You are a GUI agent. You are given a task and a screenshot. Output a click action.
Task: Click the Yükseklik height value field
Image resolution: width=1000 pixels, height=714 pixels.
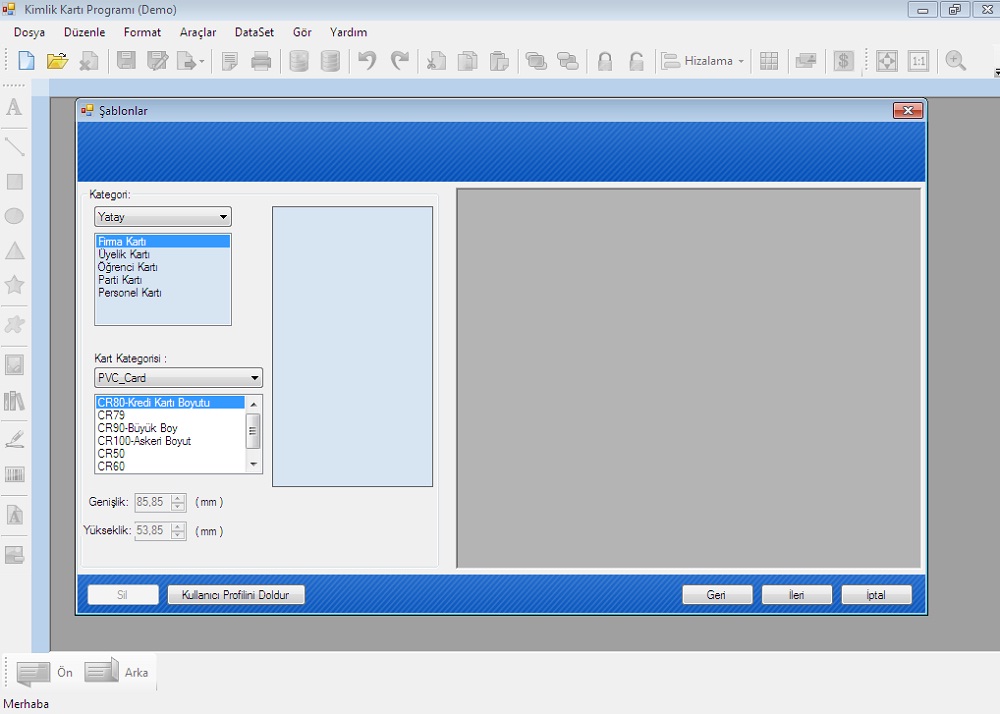pyautogui.click(x=152, y=530)
